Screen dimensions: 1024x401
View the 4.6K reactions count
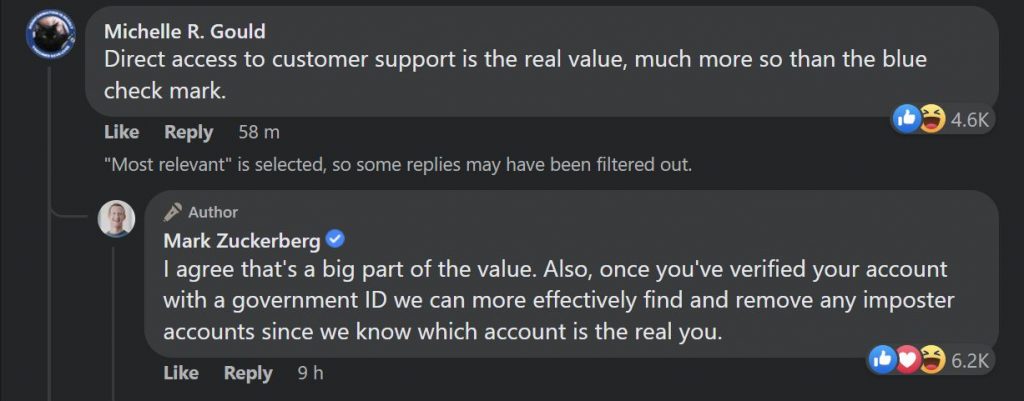click(x=969, y=120)
